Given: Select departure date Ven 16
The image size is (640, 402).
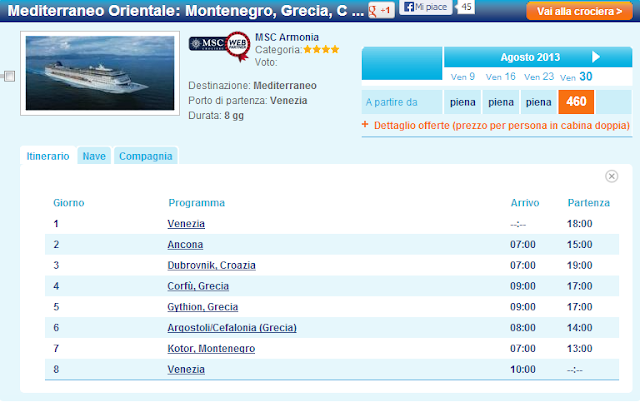Looking at the screenshot, I should pyautogui.click(x=500, y=77).
